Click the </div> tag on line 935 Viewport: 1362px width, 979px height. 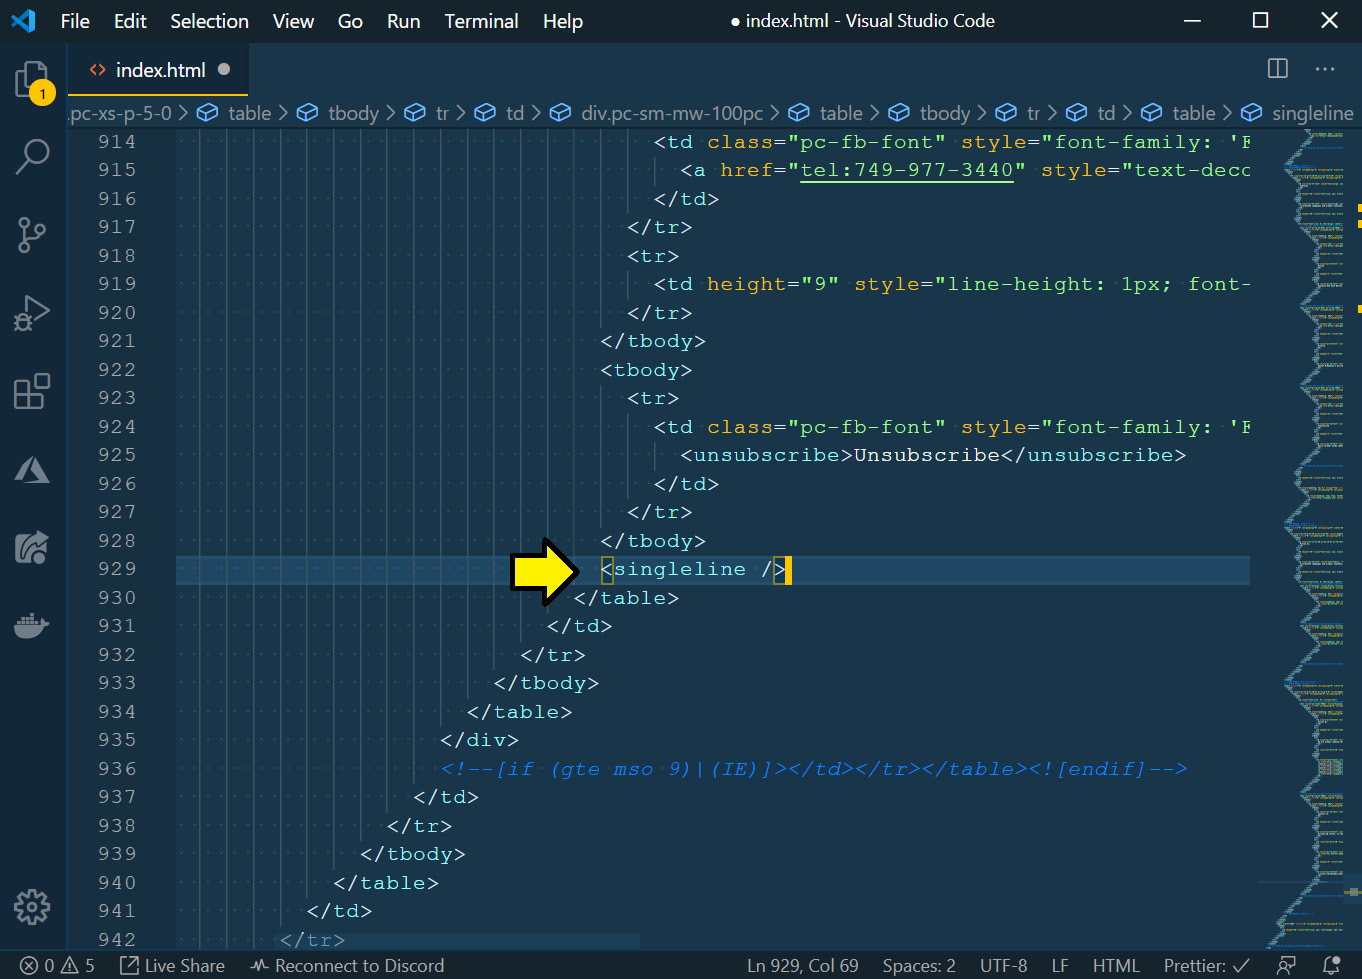click(480, 740)
